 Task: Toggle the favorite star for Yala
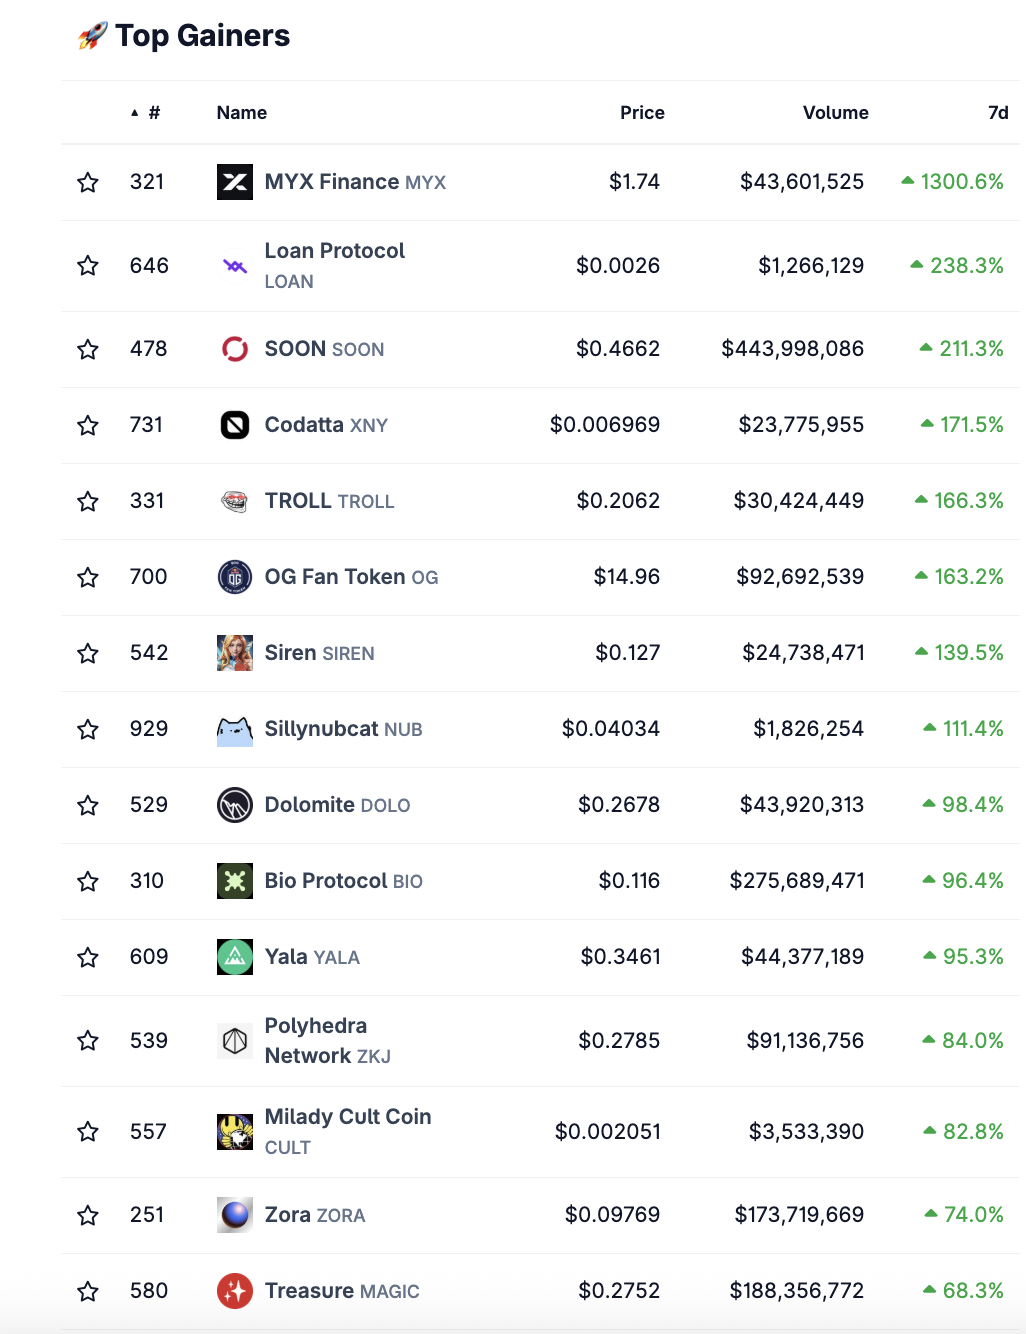click(x=88, y=957)
